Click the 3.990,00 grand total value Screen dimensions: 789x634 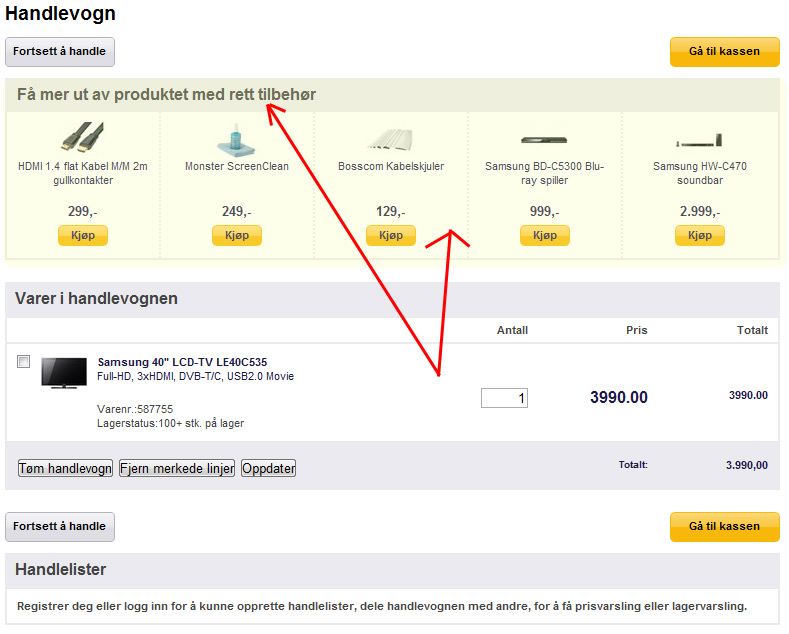pyautogui.click(x=747, y=465)
